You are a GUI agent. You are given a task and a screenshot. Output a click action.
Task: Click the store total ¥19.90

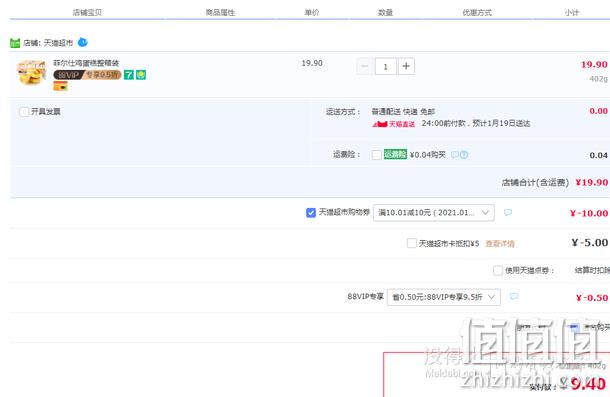coord(592,182)
